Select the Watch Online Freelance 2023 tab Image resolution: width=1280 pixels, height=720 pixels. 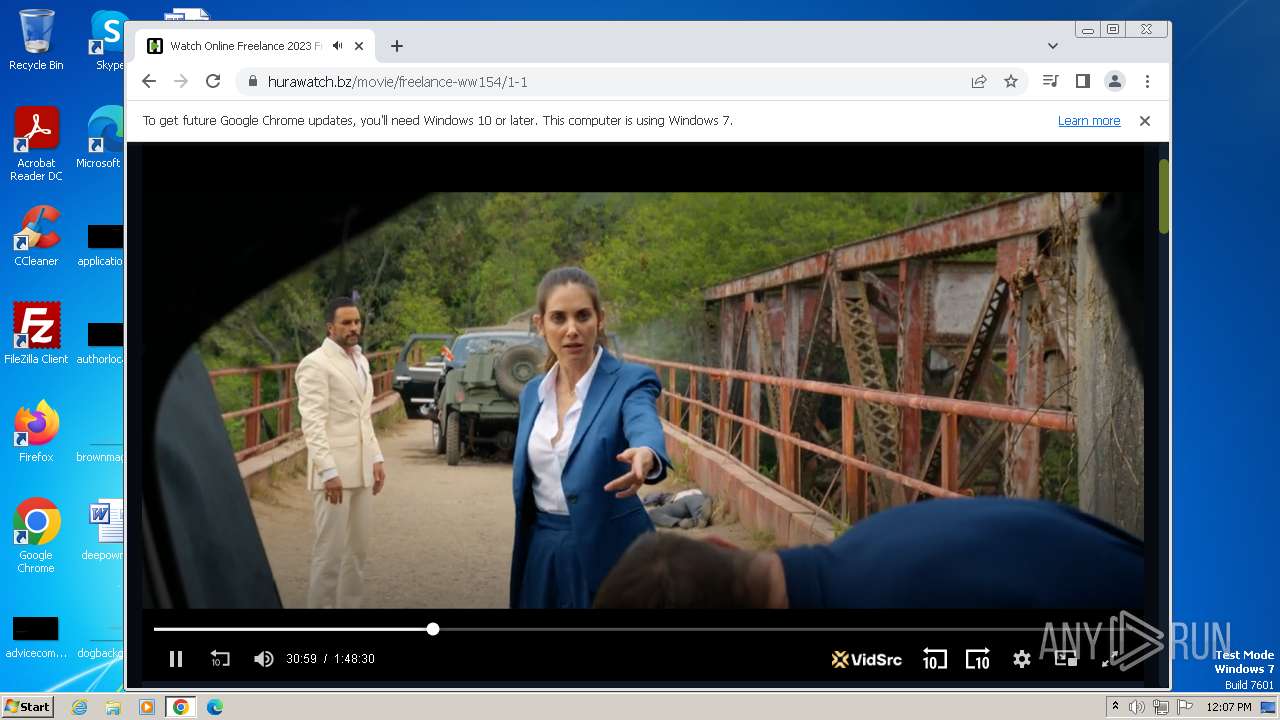255,46
